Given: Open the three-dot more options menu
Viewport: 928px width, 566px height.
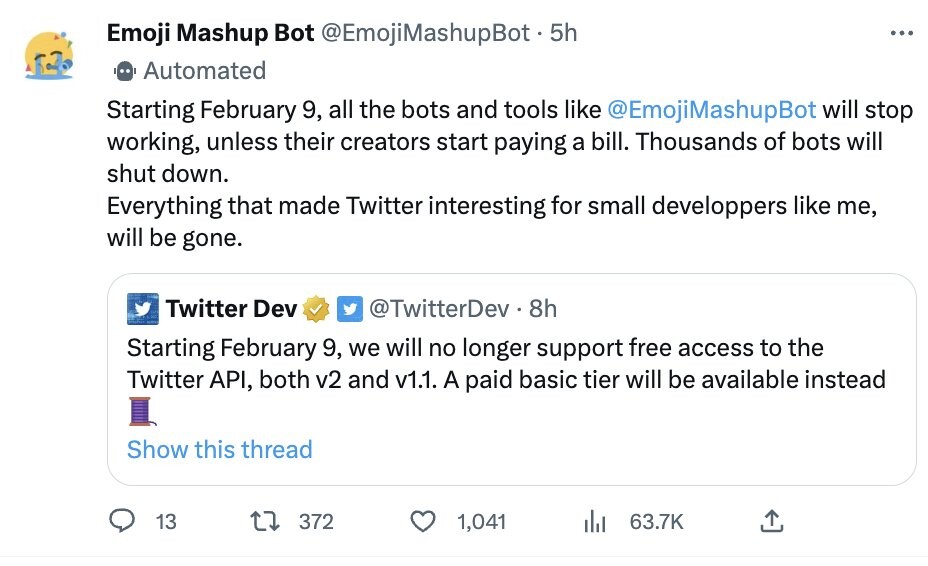Looking at the screenshot, I should [x=901, y=33].
